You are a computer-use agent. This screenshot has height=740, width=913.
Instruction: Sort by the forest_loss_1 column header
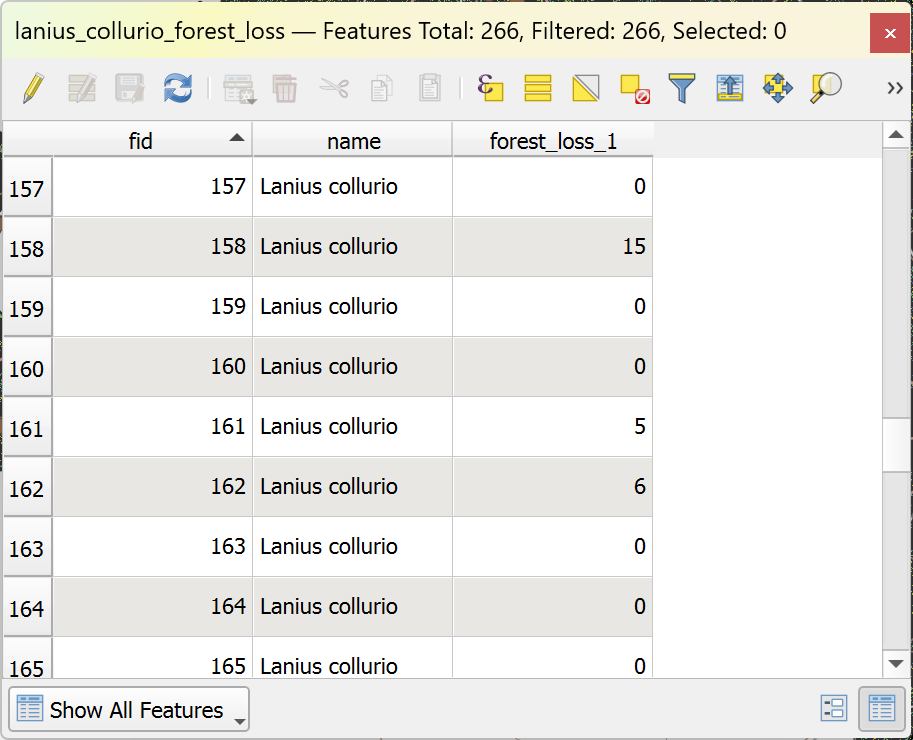(x=553, y=141)
